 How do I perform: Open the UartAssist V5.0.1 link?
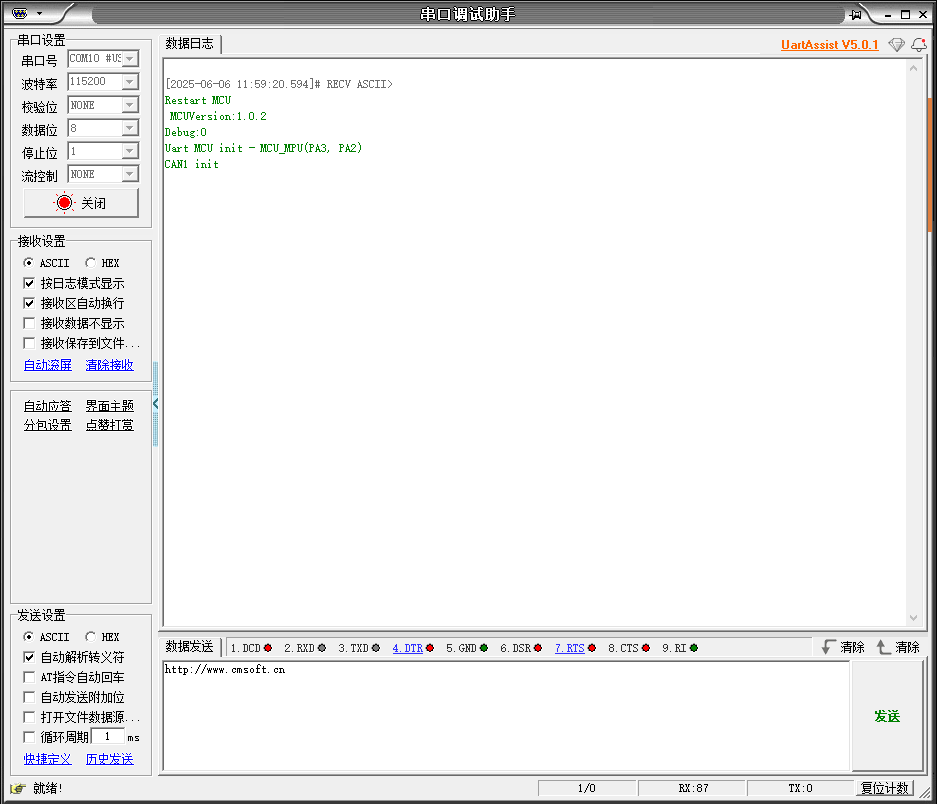[829, 45]
